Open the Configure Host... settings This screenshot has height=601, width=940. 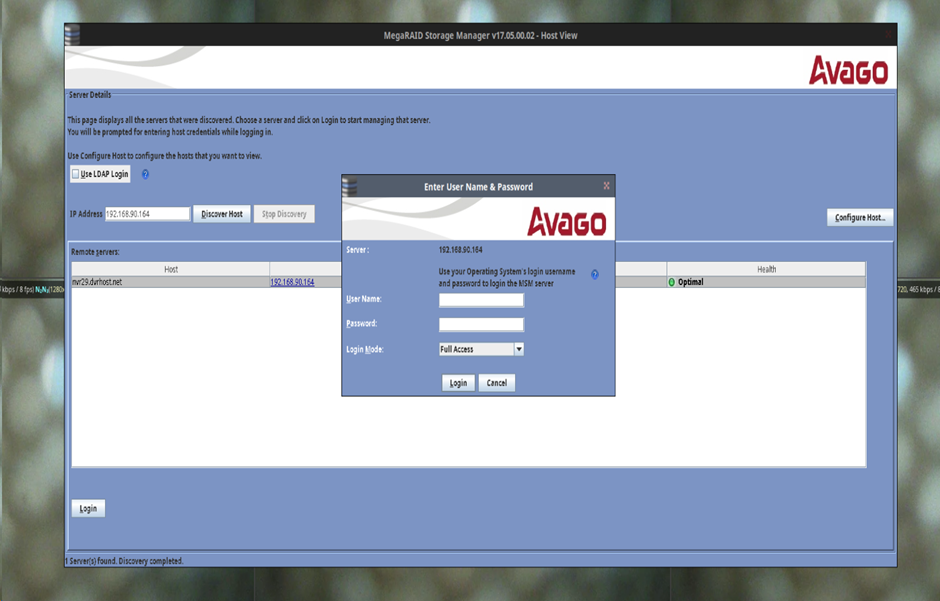tap(859, 217)
